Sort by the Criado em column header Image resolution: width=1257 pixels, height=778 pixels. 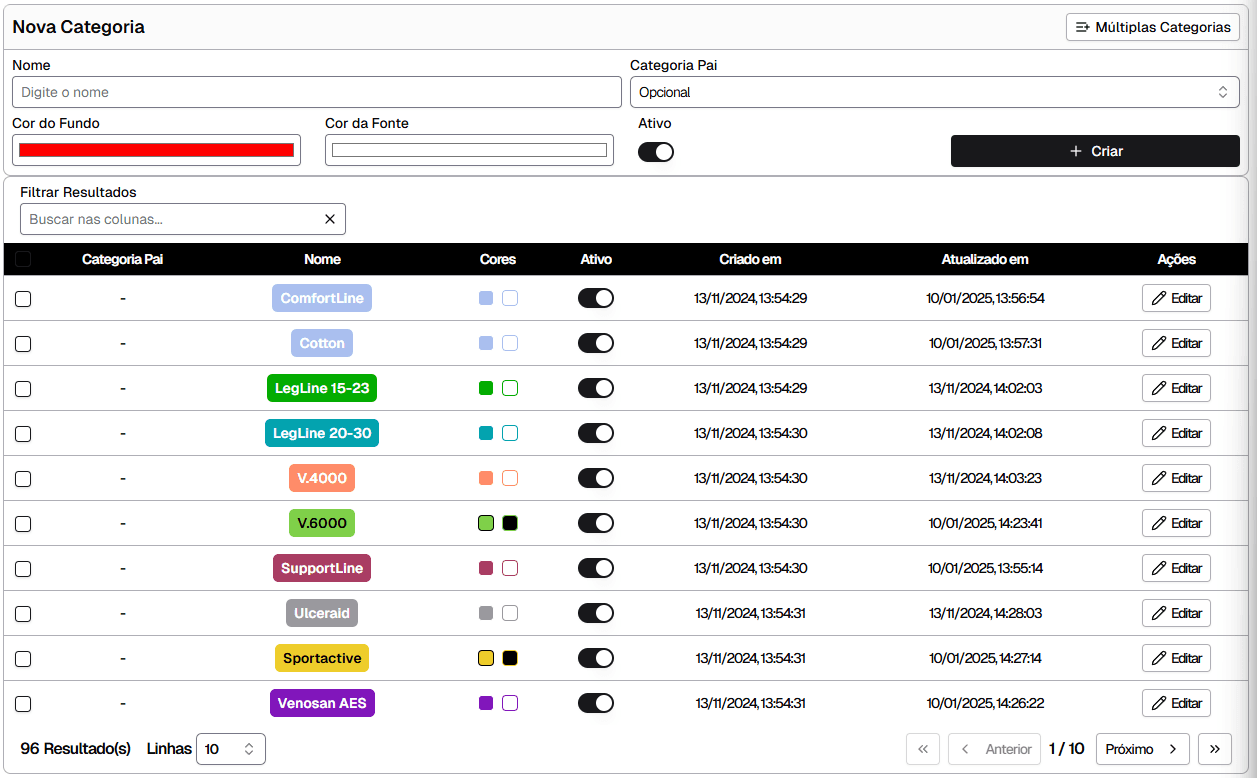[x=750, y=259]
